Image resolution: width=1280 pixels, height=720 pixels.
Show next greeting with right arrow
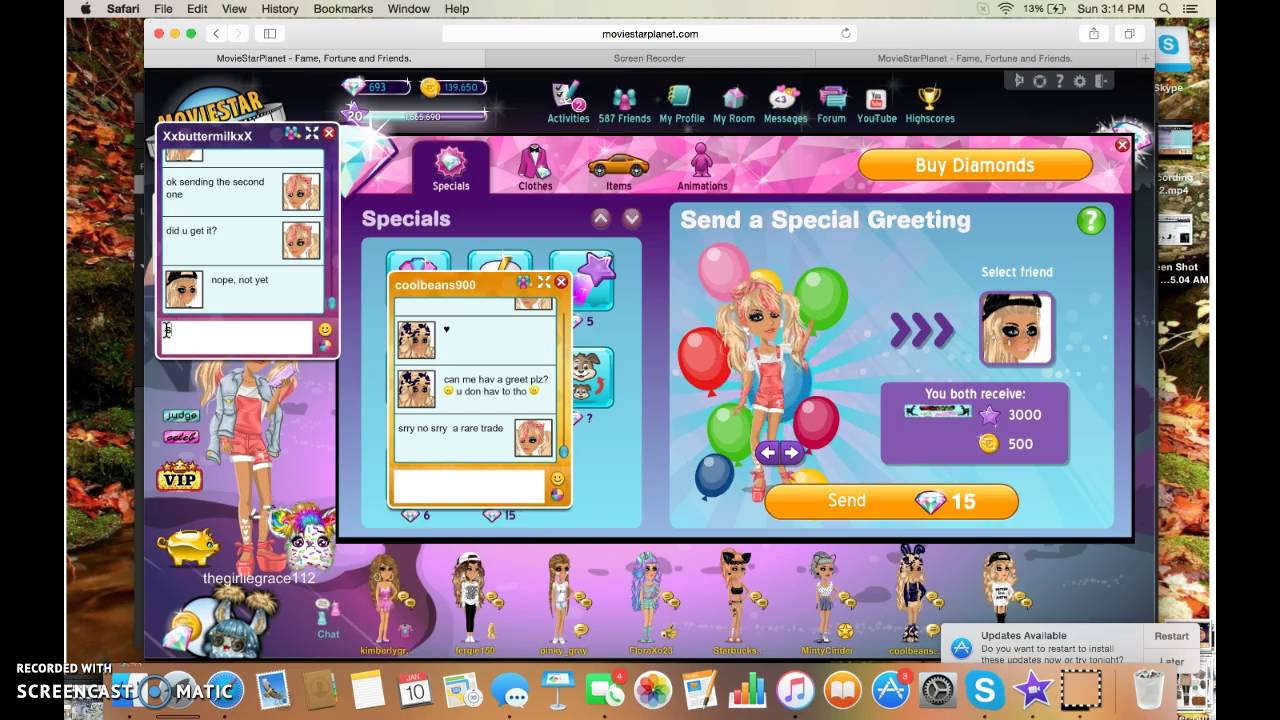tap(791, 453)
